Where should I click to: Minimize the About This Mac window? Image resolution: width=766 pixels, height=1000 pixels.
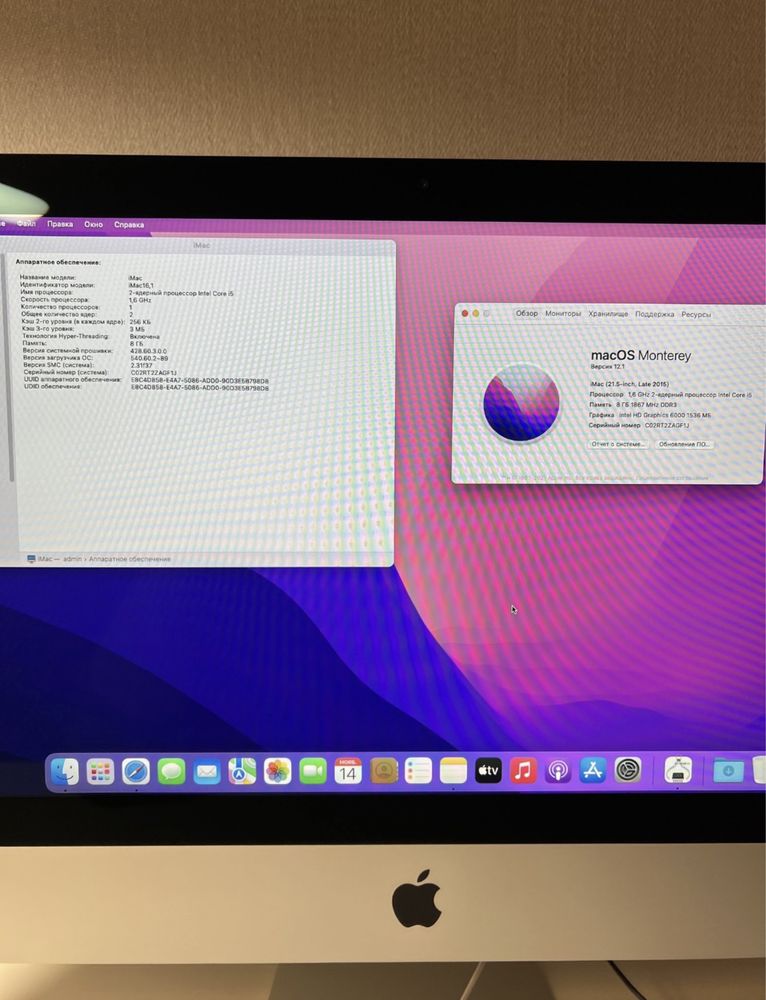(476, 313)
